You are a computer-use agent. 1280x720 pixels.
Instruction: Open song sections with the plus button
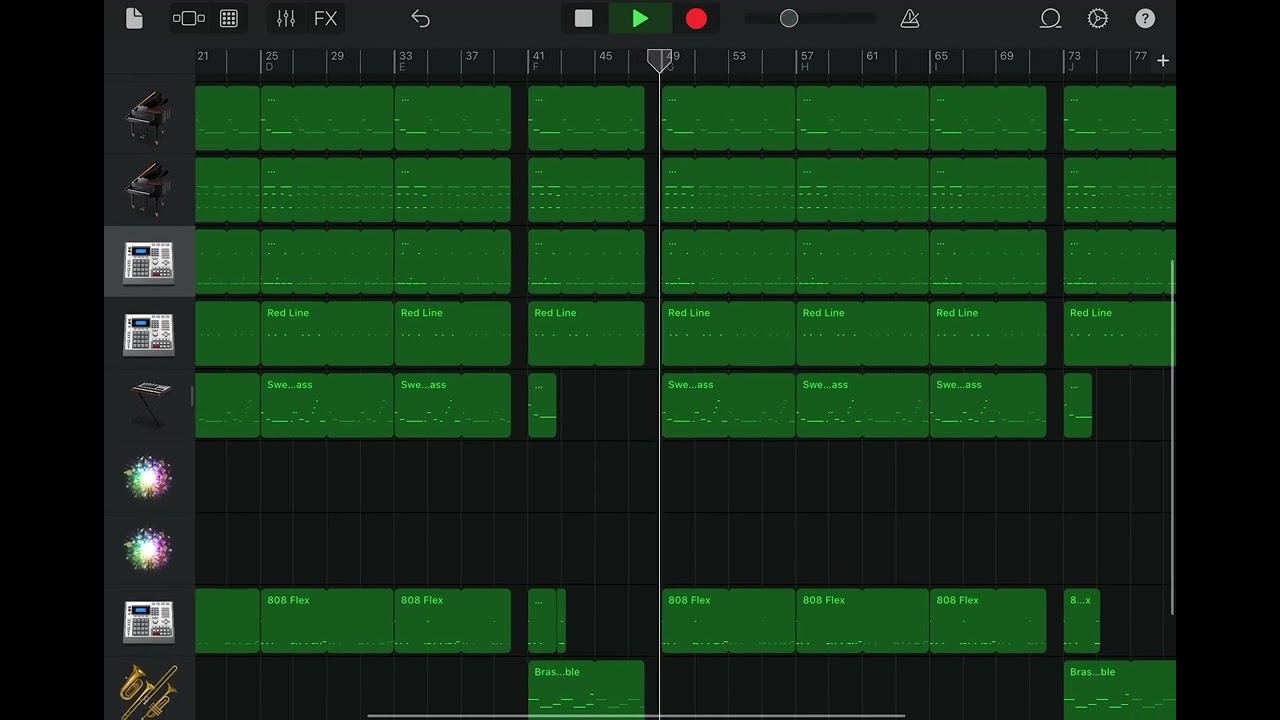pos(1163,61)
